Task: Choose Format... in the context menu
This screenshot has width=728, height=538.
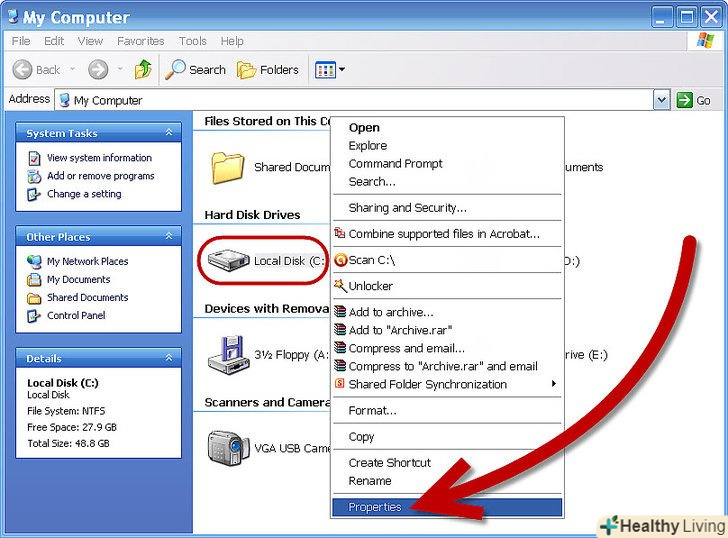Action: pyautogui.click(x=447, y=410)
